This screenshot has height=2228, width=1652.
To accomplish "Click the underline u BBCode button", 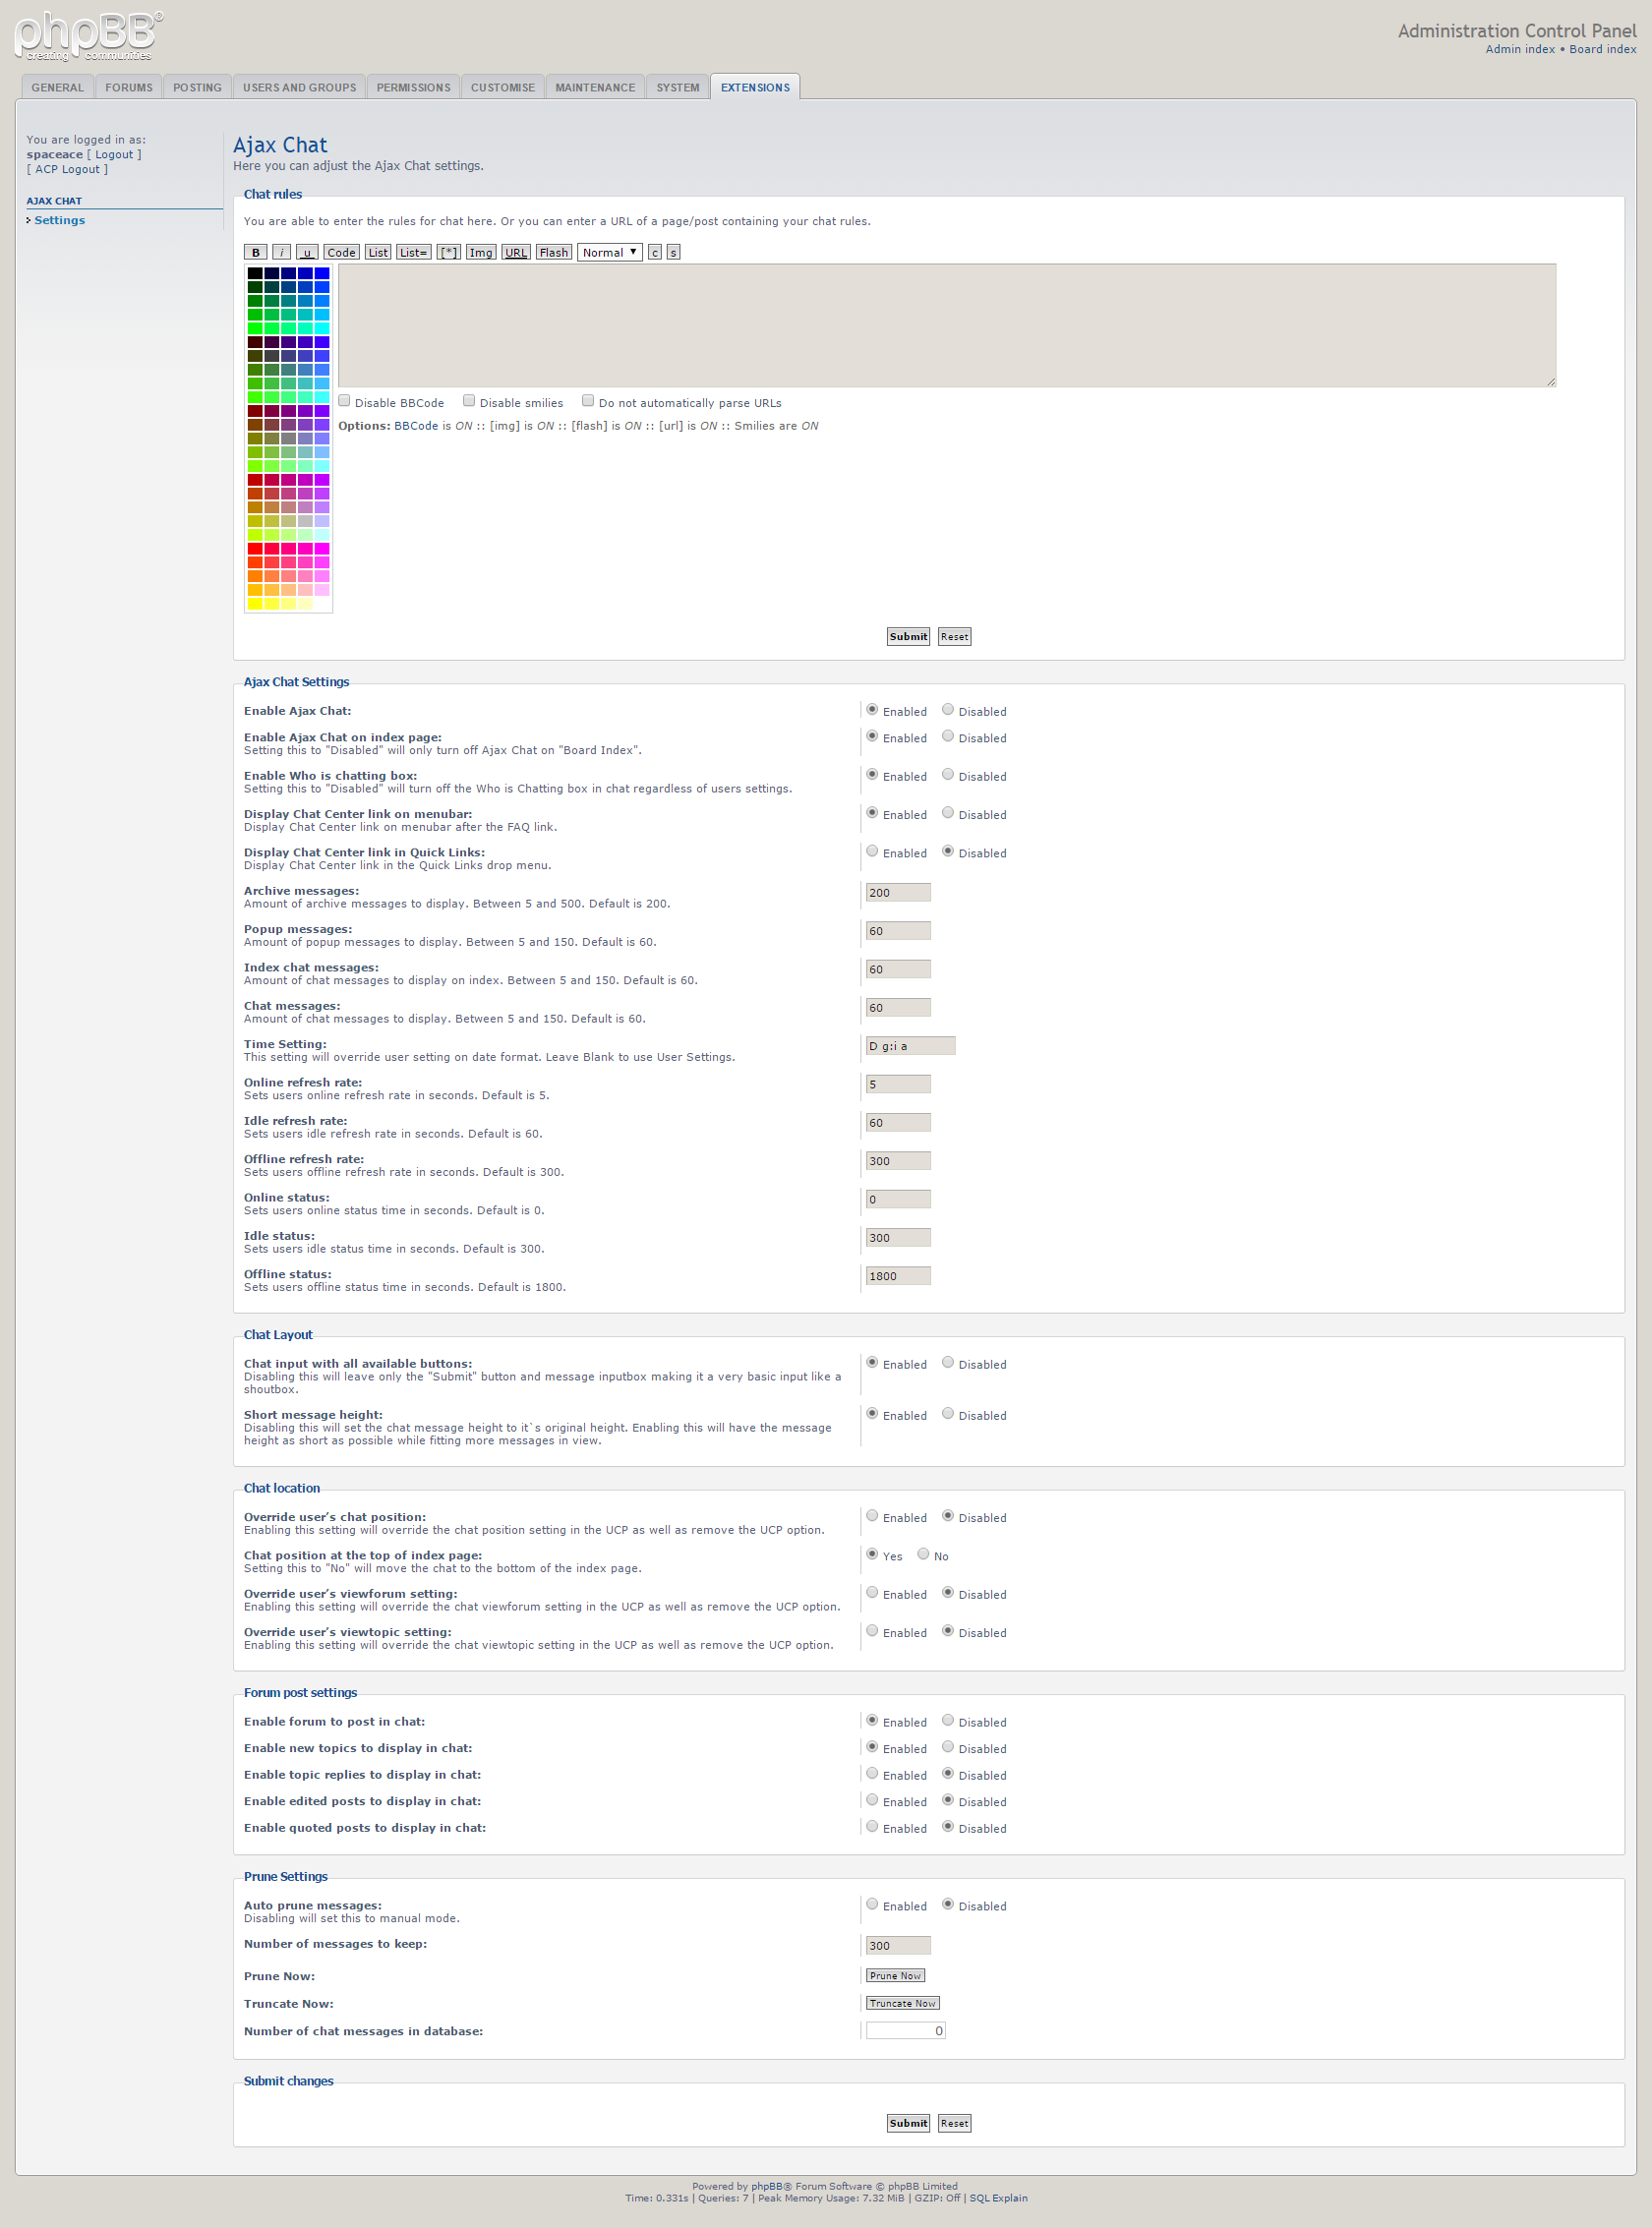I will pyautogui.click(x=307, y=252).
